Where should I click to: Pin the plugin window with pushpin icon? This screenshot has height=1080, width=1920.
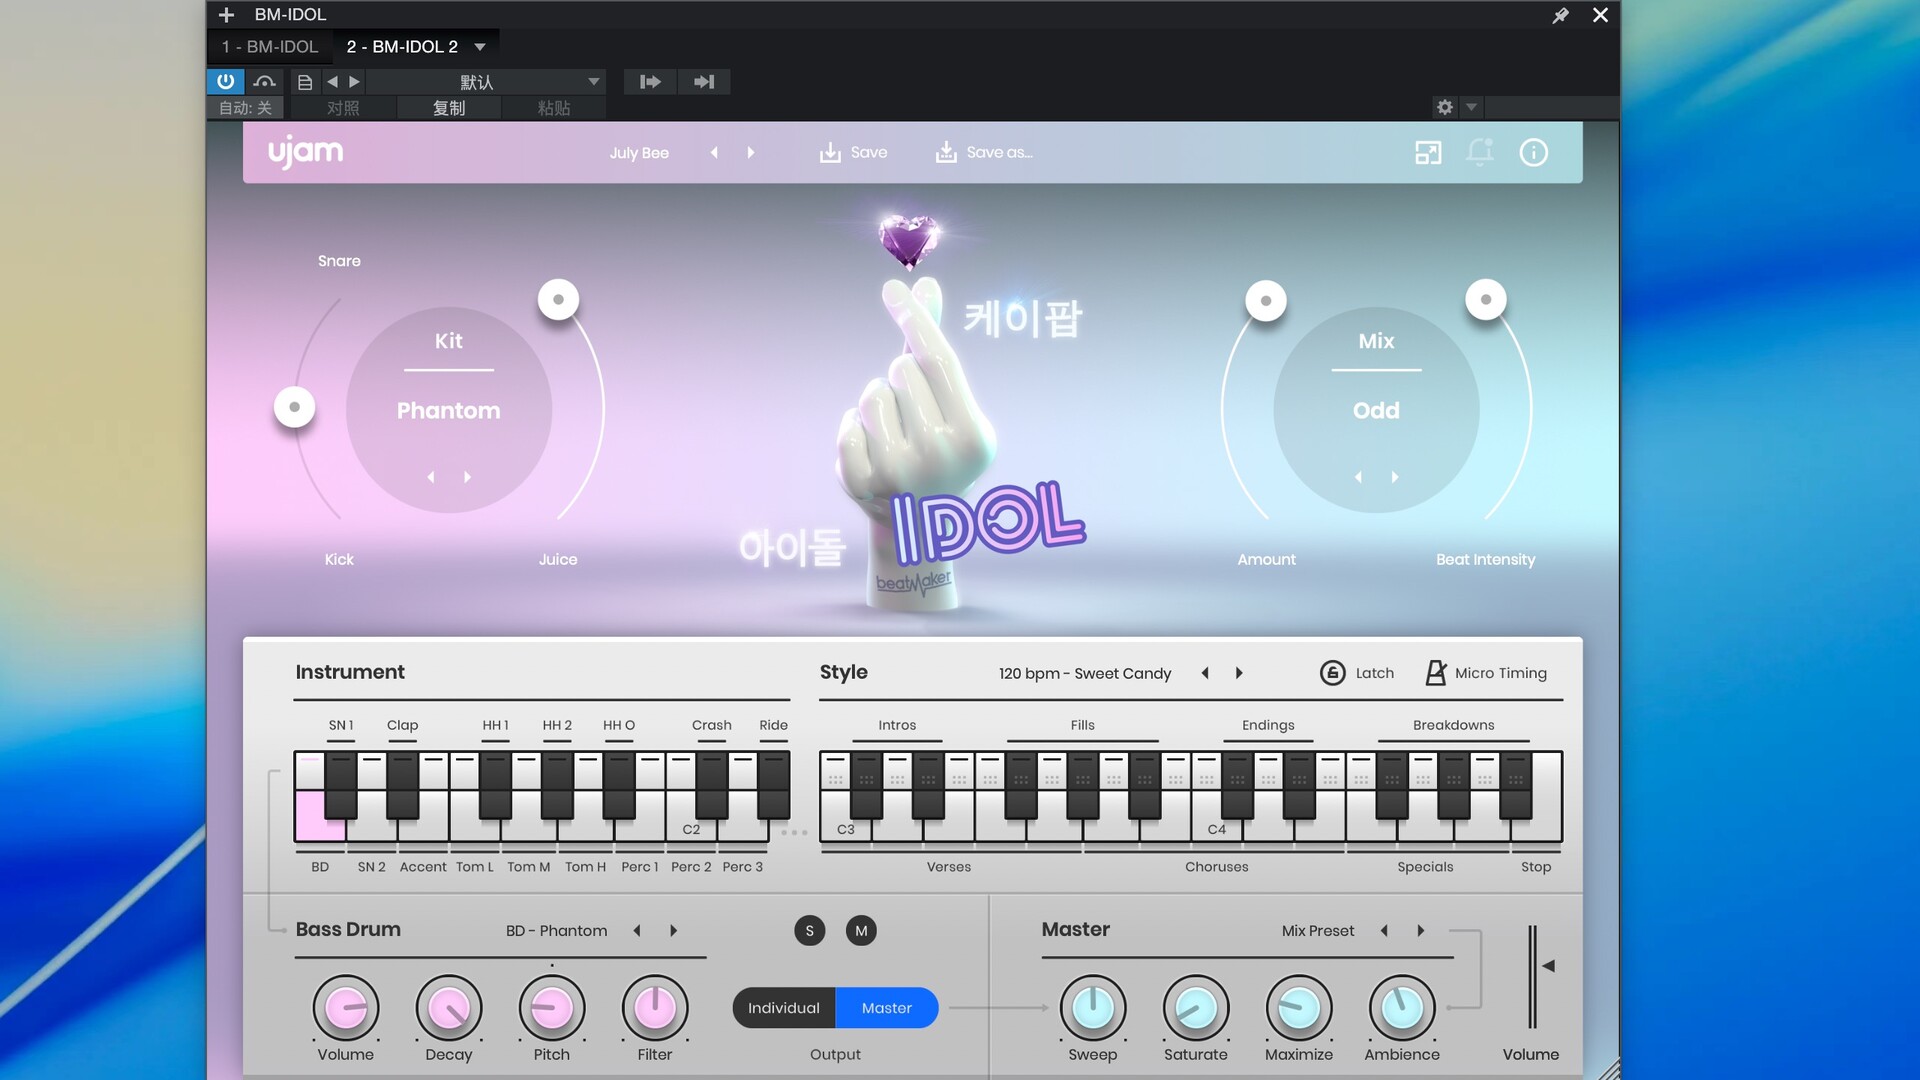tap(1560, 15)
